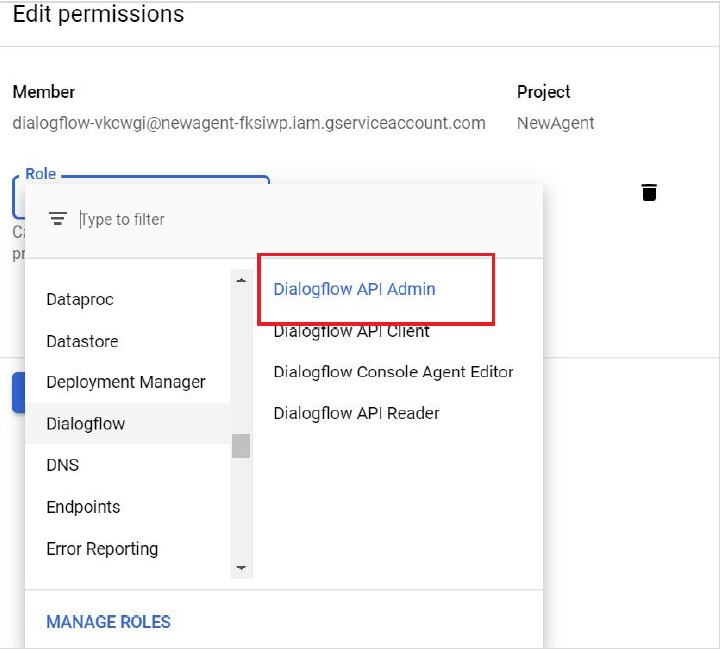This screenshot has width=720, height=649.
Task: Select the Dialogflow category
Action: (86, 424)
